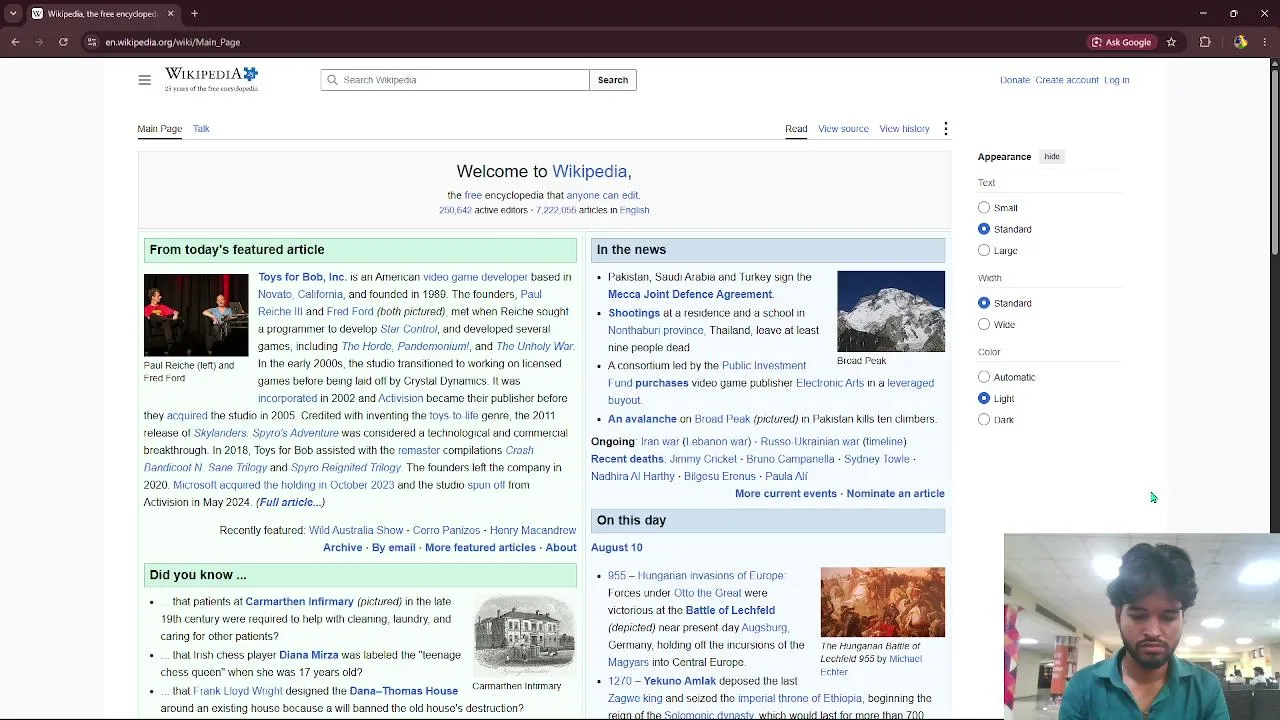Image resolution: width=1280 pixels, height=720 pixels.
Task: Open the Paul Reiche and Fred Ford photo
Action: point(196,315)
